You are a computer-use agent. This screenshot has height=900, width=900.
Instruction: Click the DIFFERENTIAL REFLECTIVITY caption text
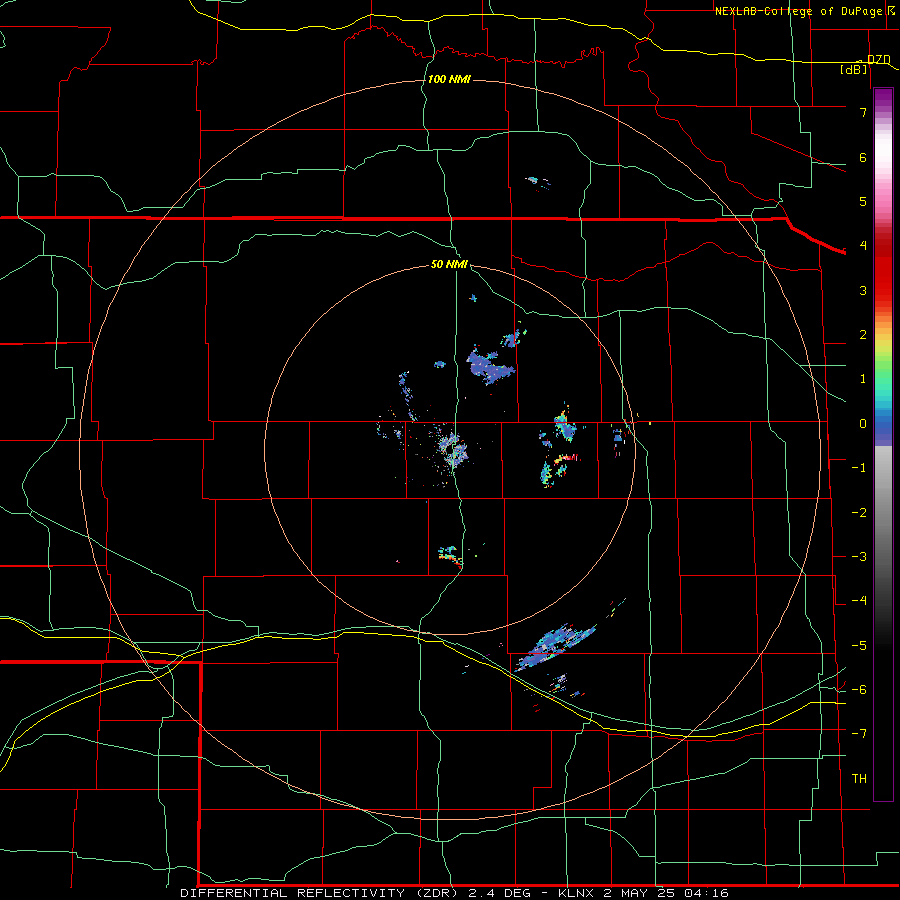coord(292,893)
